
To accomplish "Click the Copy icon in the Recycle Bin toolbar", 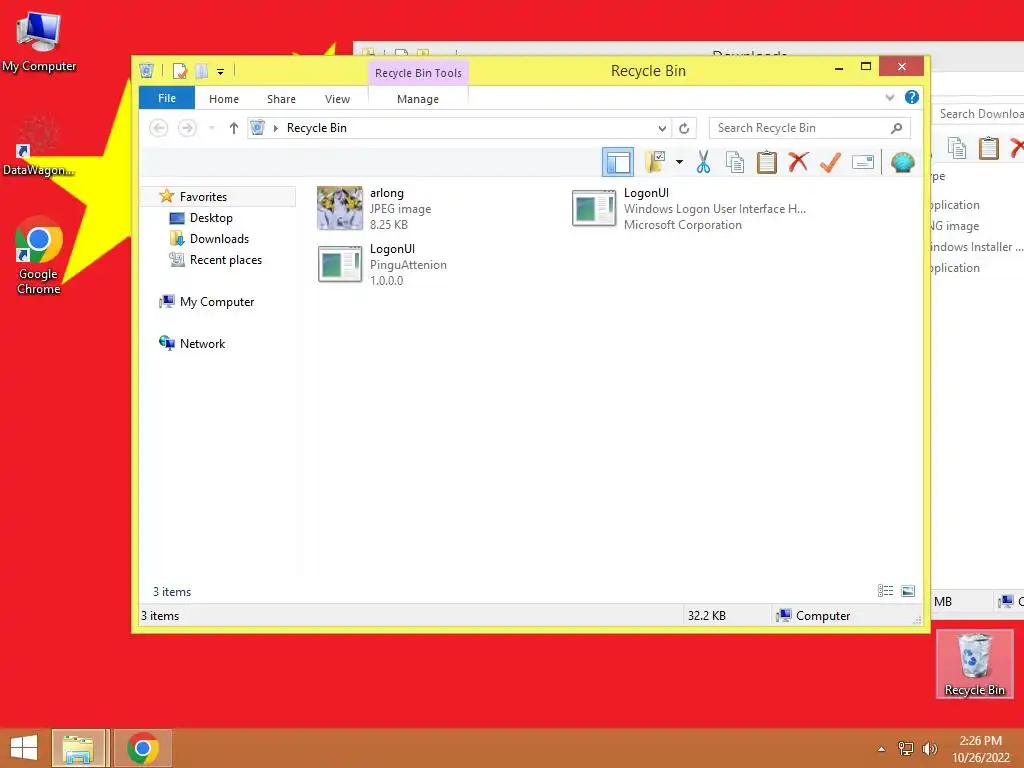I will point(735,162).
